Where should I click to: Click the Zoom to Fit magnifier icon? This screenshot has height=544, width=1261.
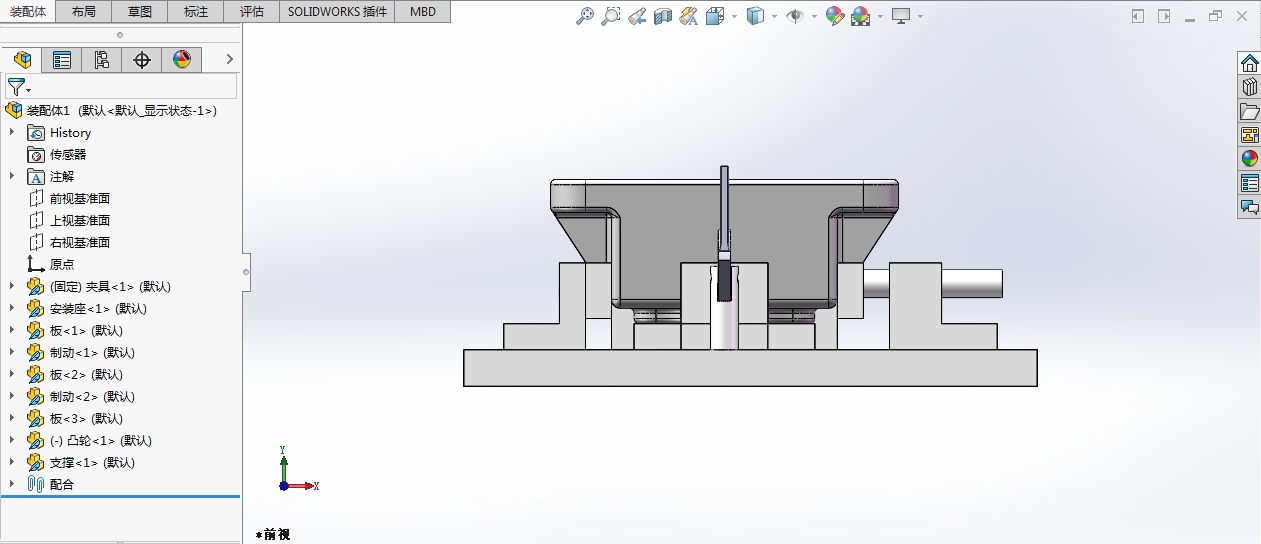586,16
